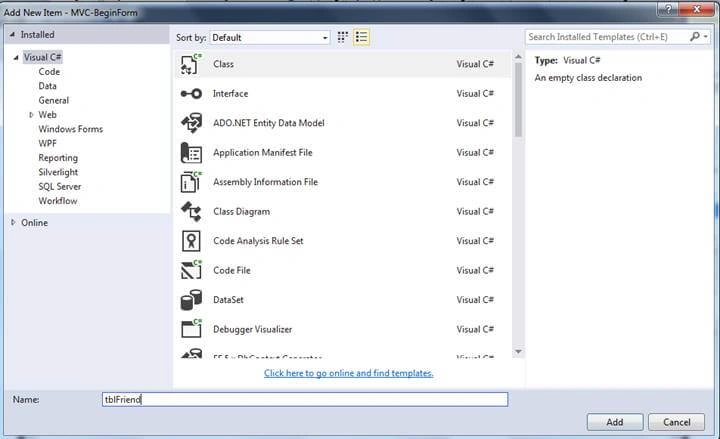Click the Code Analysis Rule Set icon
Screen dimensions: 720x439
[x=191, y=241]
